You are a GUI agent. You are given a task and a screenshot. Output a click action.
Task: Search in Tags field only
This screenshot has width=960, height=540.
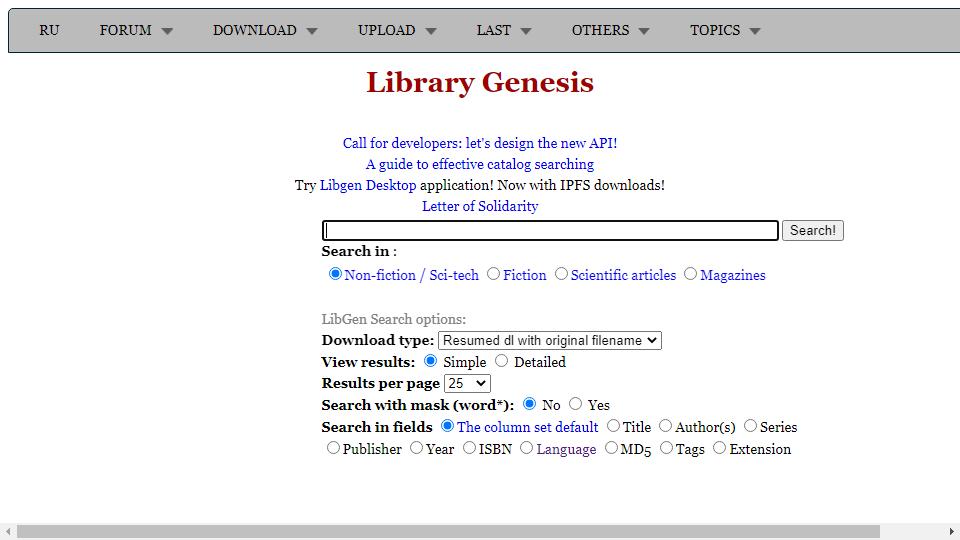(666, 448)
